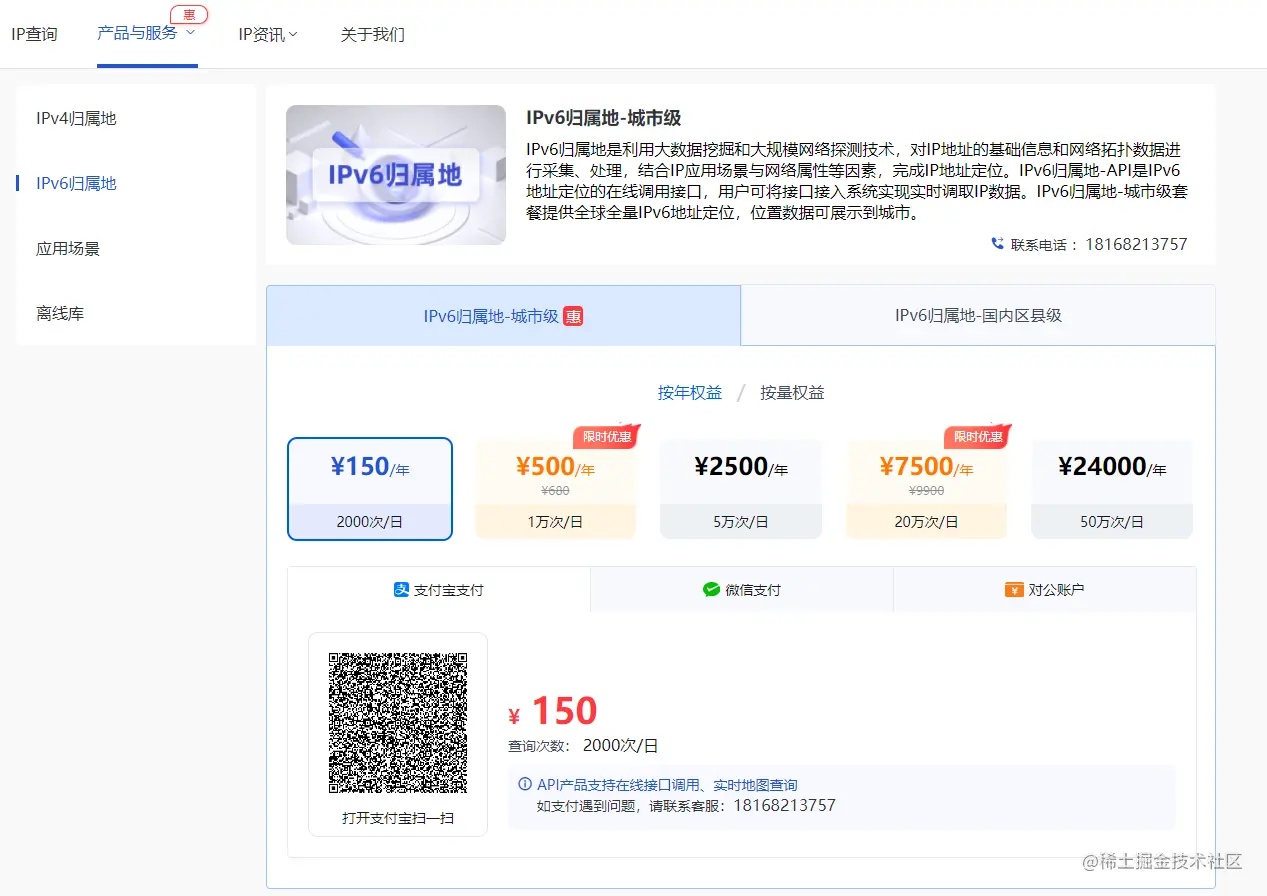Click the struck-through ¥680 original price
1267x896 pixels.
[x=555, y=490]
